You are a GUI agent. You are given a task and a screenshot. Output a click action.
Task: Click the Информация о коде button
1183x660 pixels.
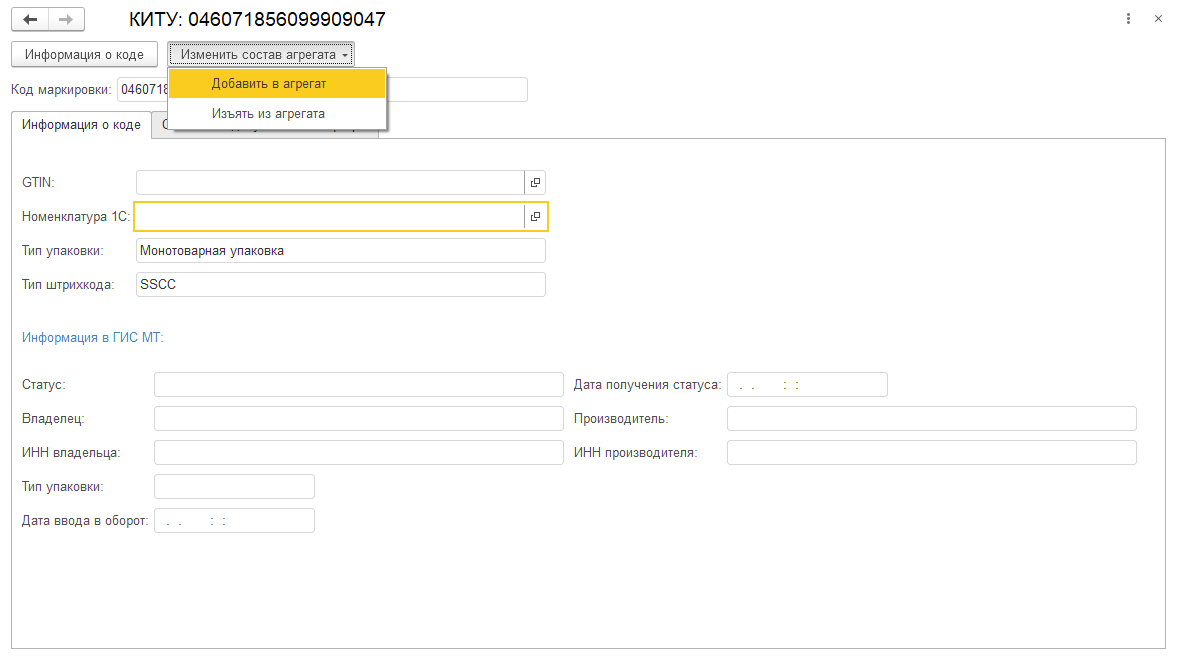click(x=84, y=54)
